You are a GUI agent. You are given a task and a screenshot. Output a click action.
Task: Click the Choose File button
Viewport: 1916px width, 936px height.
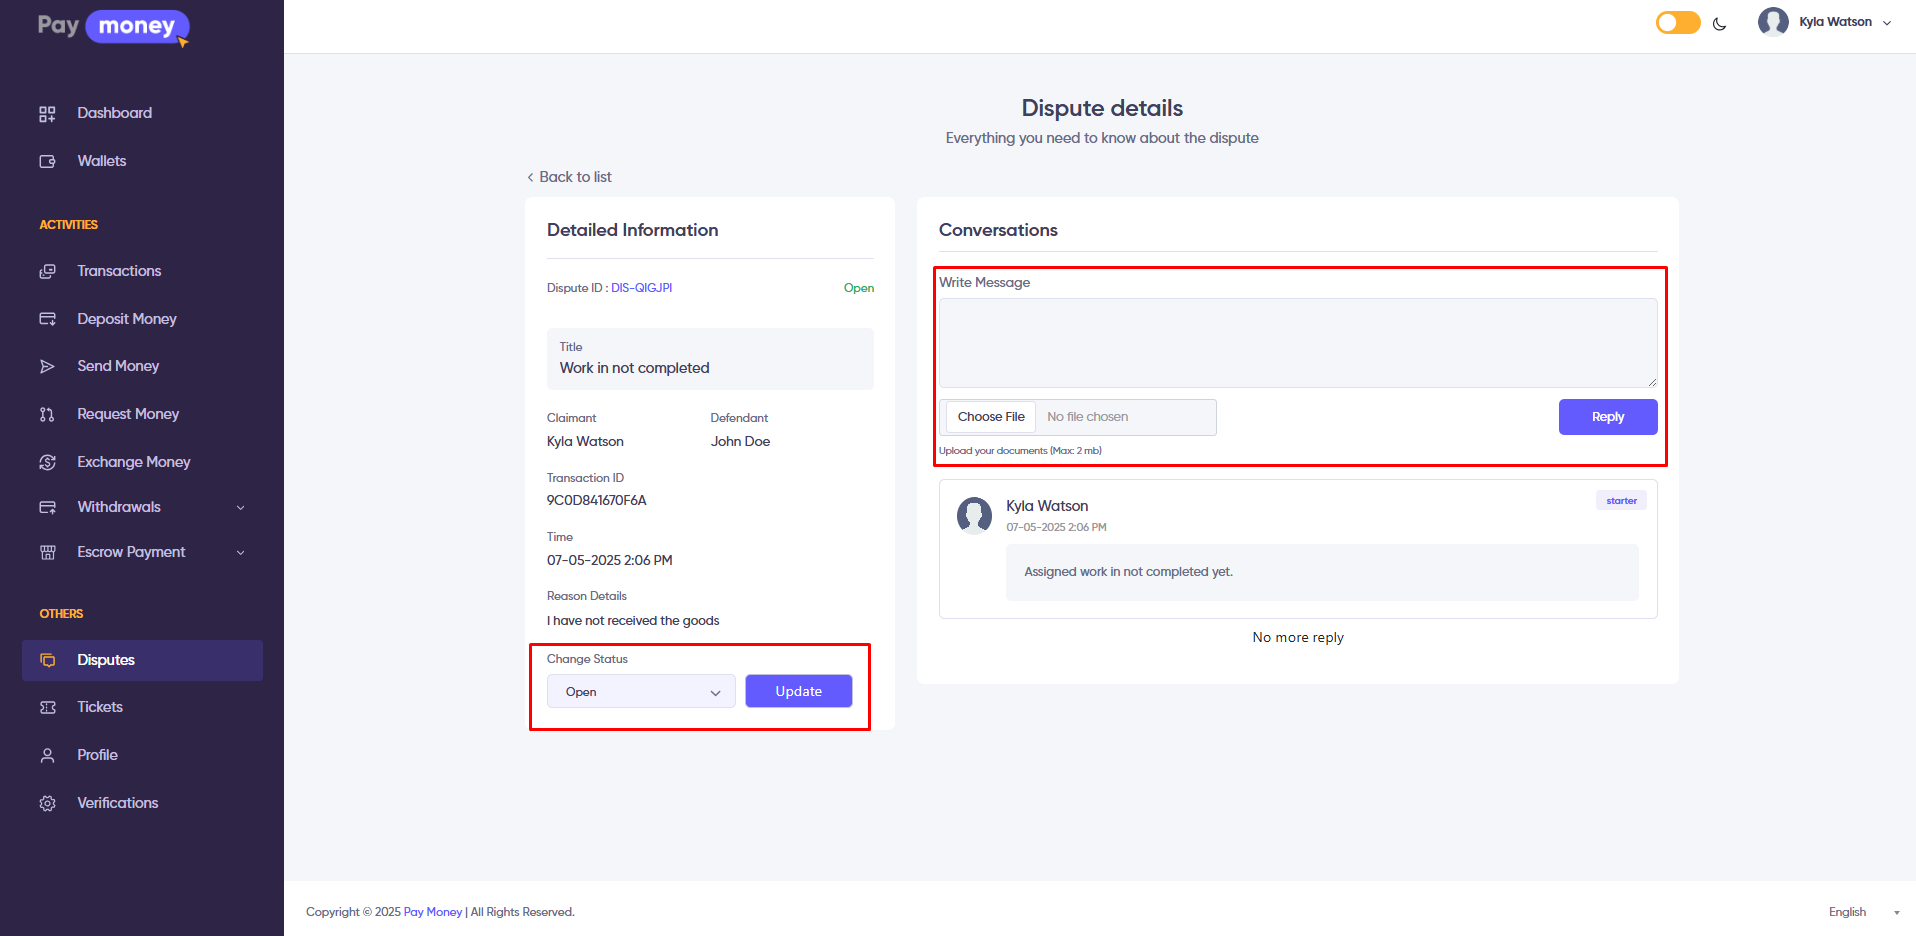click(991, 417)
